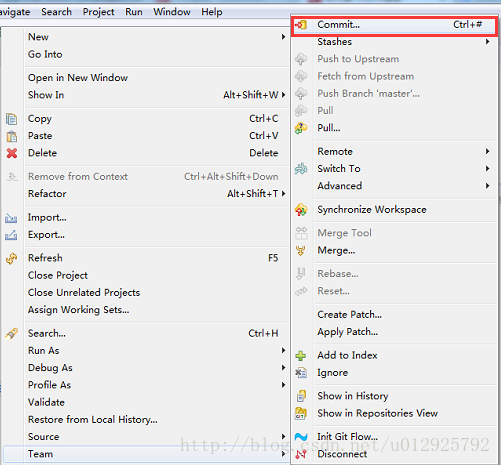This screenshot has height=465, width=501.
Task: Open the Run menu
Action: click(134, 12)
